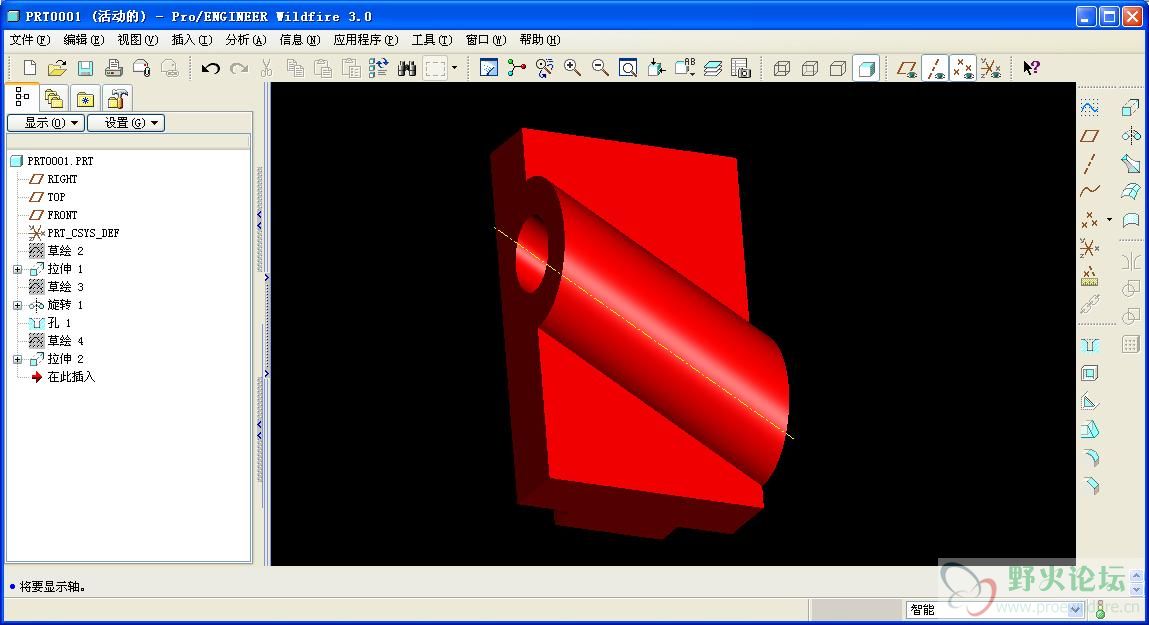Viewport: 1149px width, 625px height.
Task: Select the Extrude tool in right toolbar
Action: pos(1131,108)
